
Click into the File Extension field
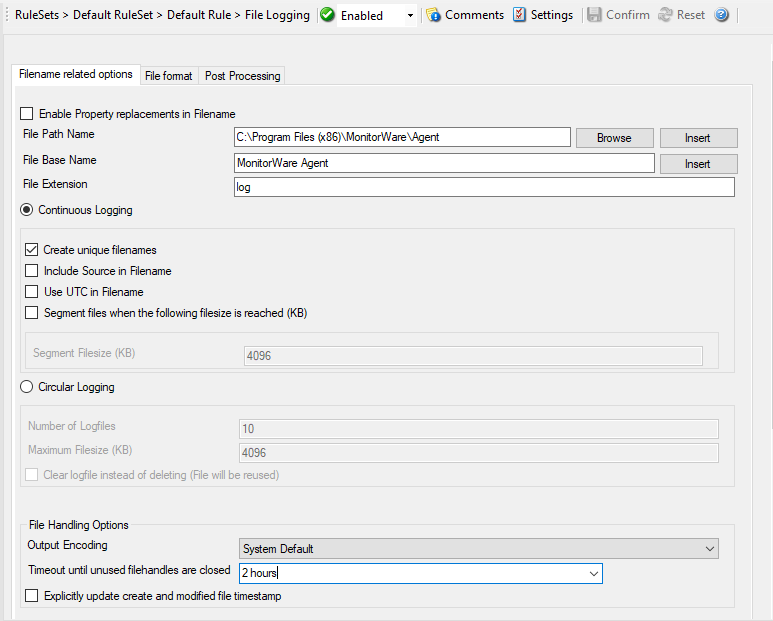click(483, 188)
